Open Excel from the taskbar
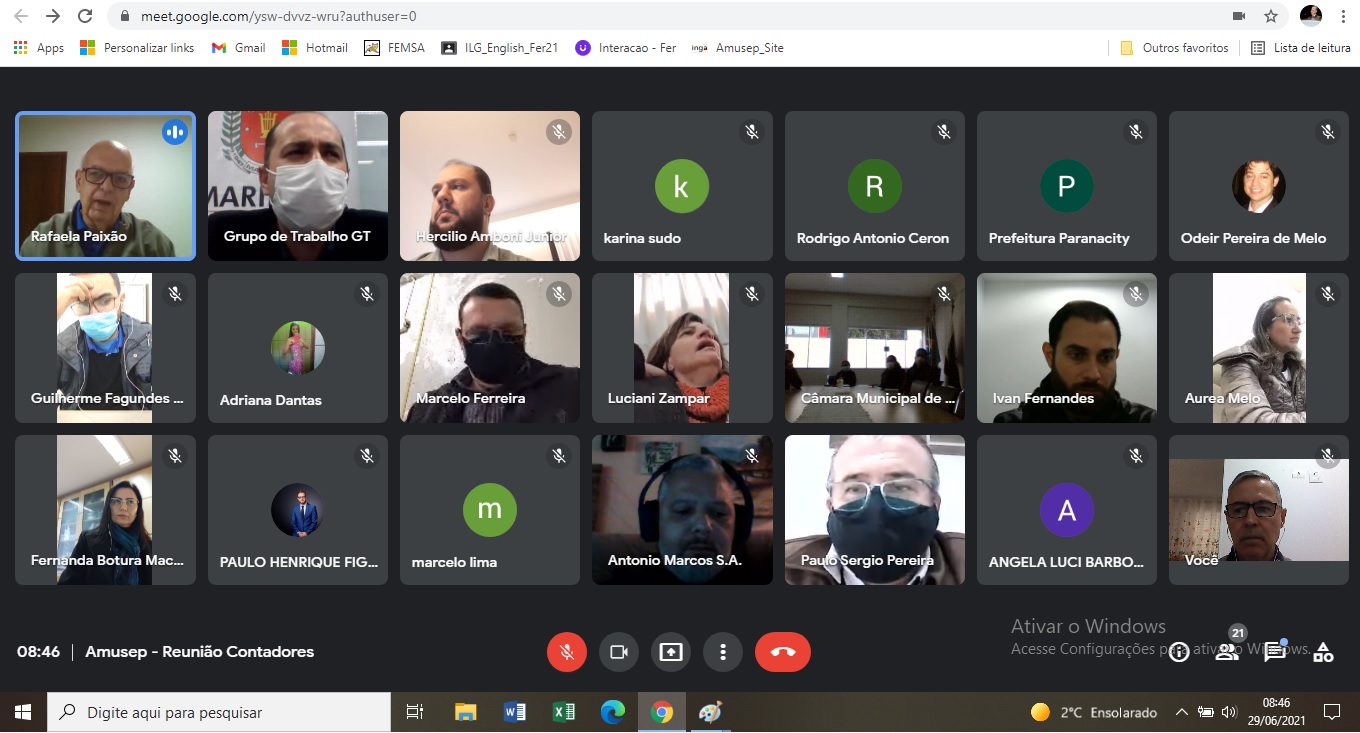 (x=563, y=712)
